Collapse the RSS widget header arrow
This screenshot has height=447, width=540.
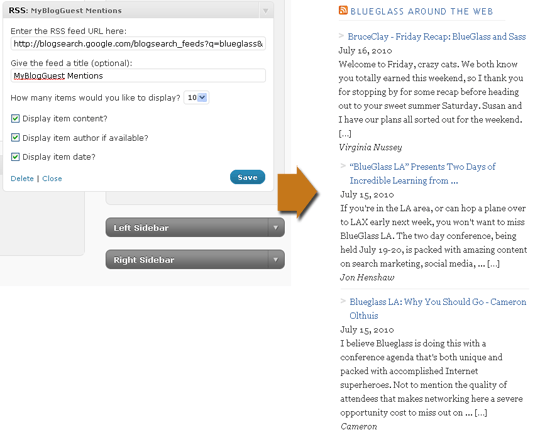(x=266, y=11)
